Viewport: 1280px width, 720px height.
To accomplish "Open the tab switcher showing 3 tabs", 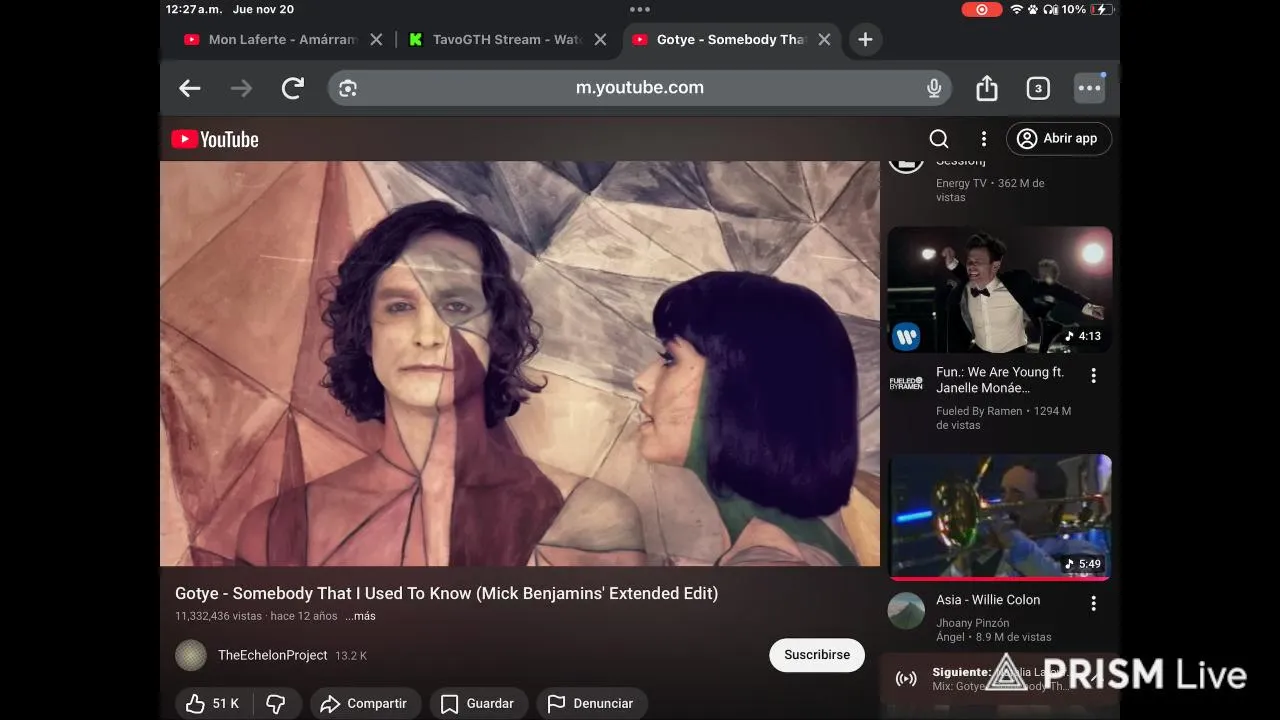I will (x=1038, y=88).
